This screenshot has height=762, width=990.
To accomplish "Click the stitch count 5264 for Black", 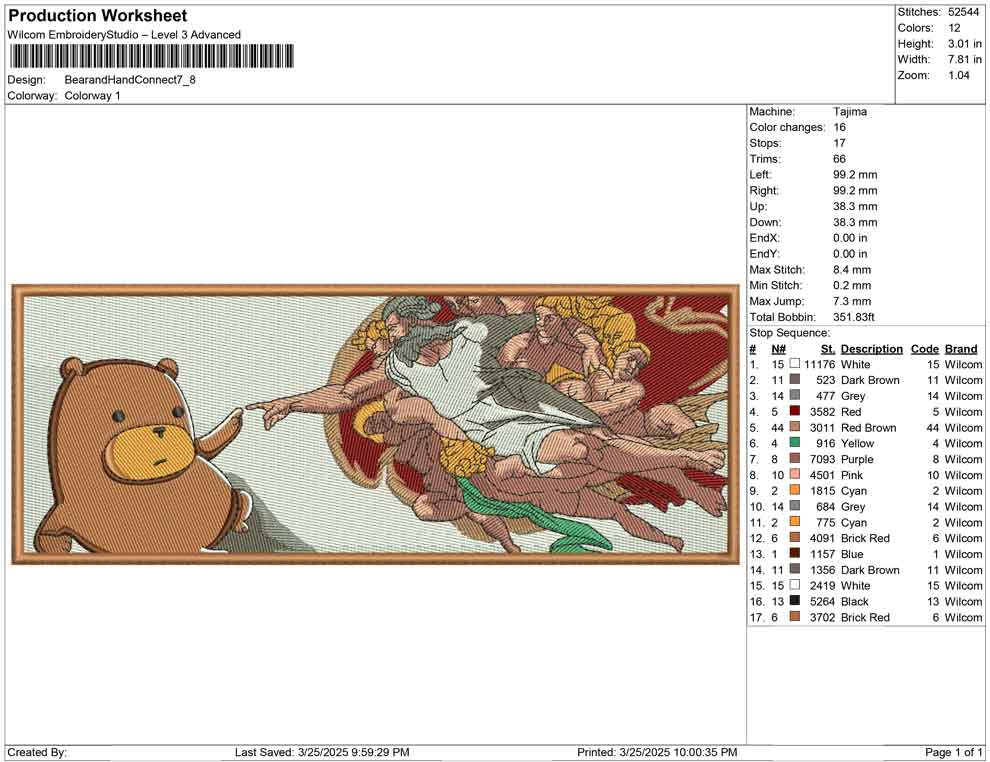I will (x=823, y=602).
